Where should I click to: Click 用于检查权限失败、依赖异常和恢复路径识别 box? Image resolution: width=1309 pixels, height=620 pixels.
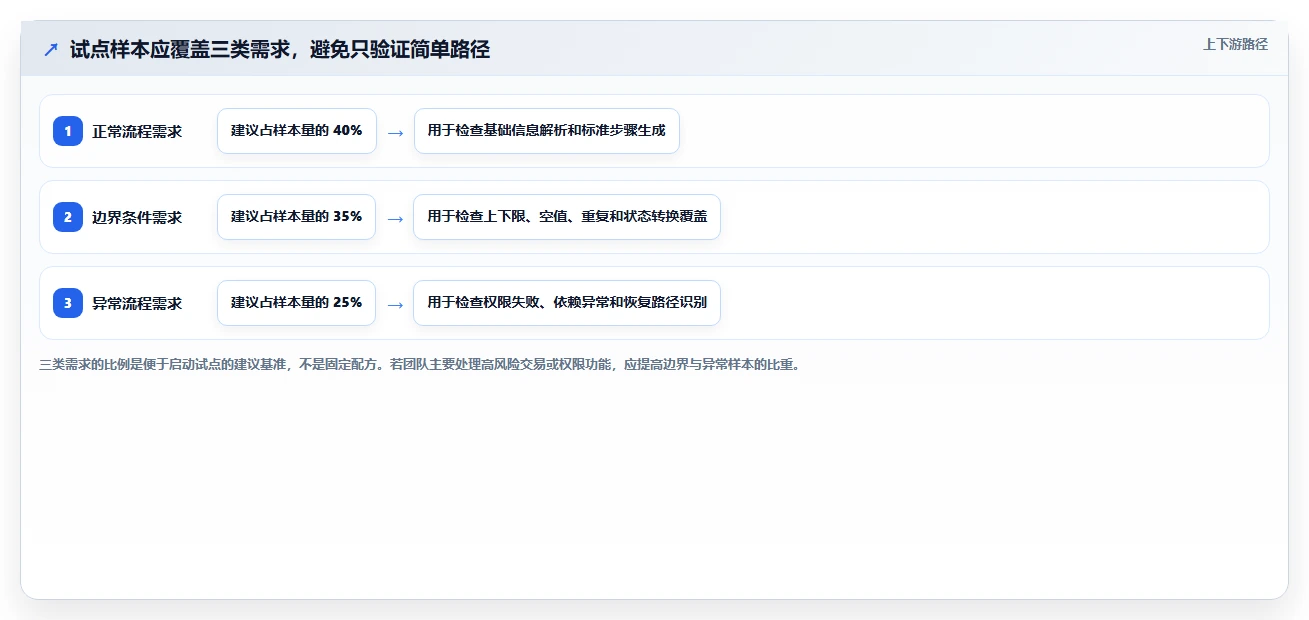click(x=567, y=303)
